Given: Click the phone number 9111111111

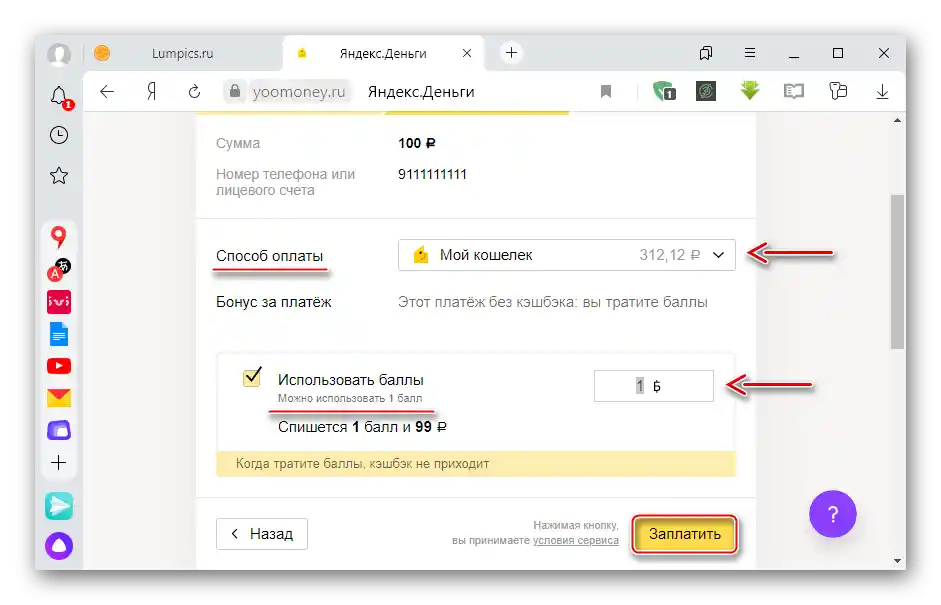Looking at the screenshot, I should coord(432,174).
